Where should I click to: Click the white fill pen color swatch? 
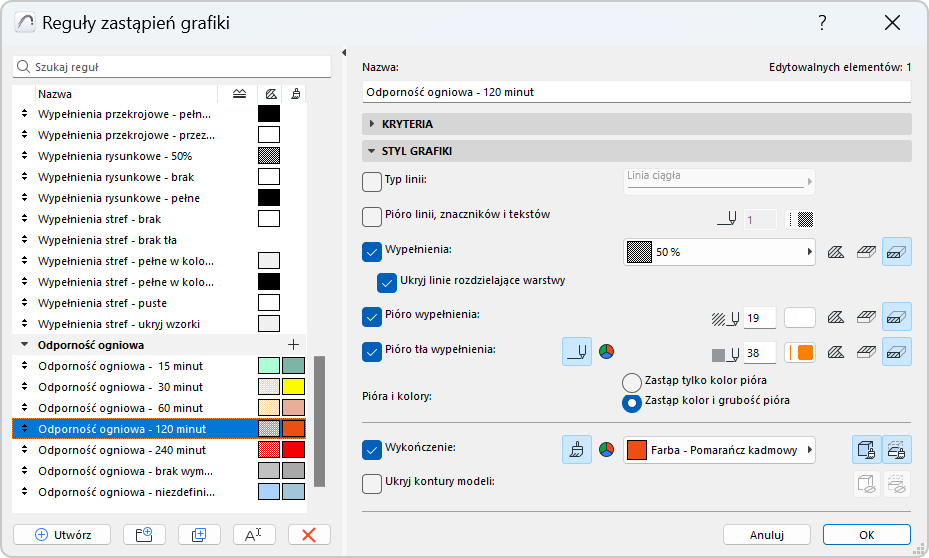click(x=800, y=318)
